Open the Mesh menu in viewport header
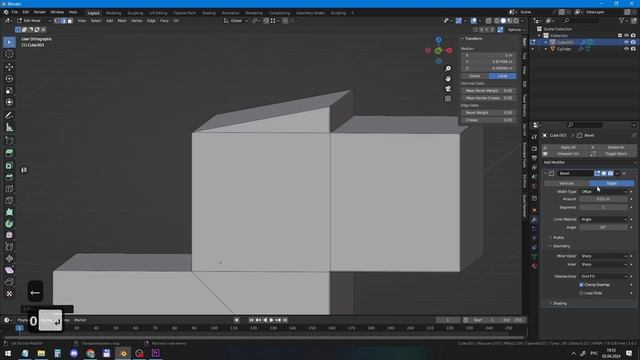 [122, 20]
